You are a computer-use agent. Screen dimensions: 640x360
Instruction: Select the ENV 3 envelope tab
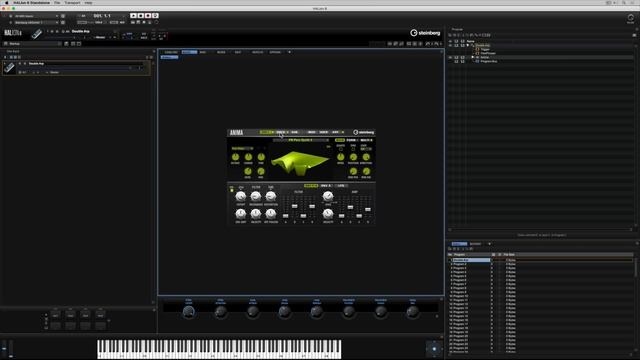point(326,186)
